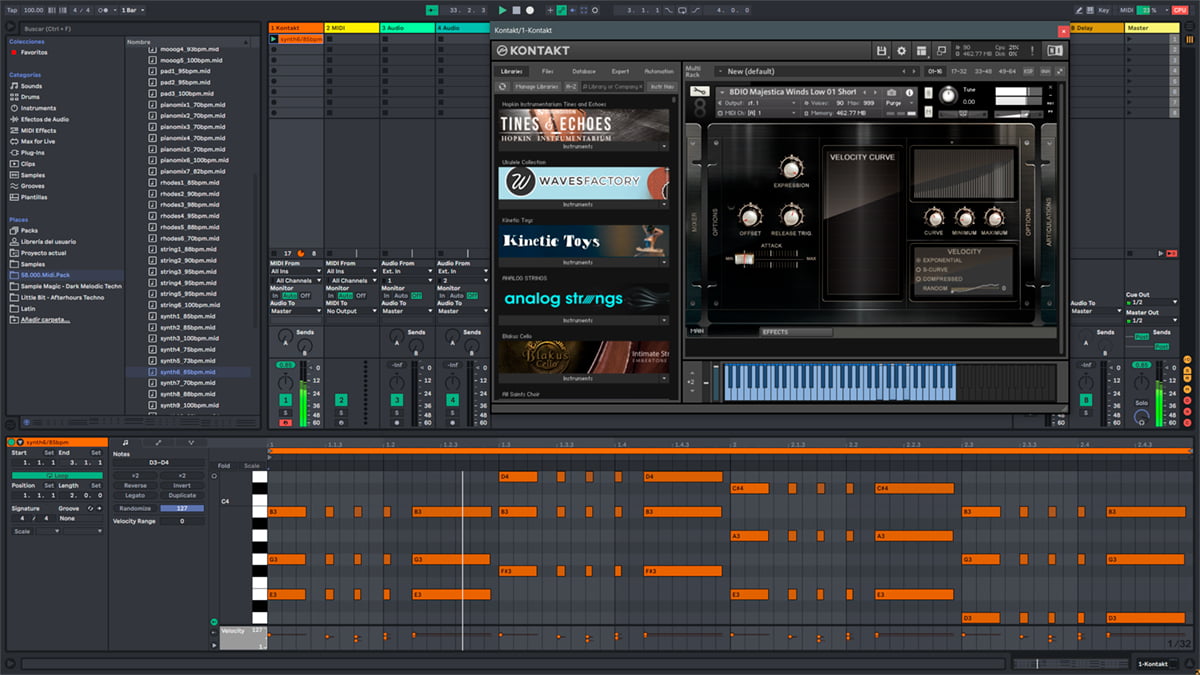This screenshot has width=1200, height=675.
Task: Start playback with the transport Play button
Action: point(503,10)
